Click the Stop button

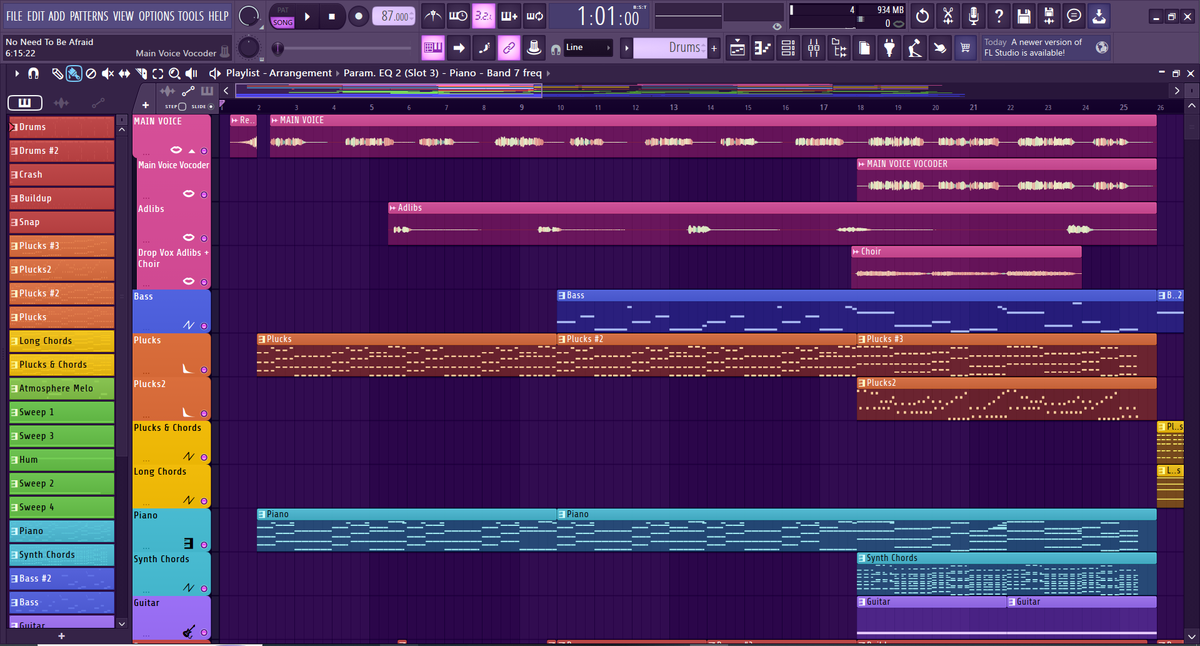point(332,16)
